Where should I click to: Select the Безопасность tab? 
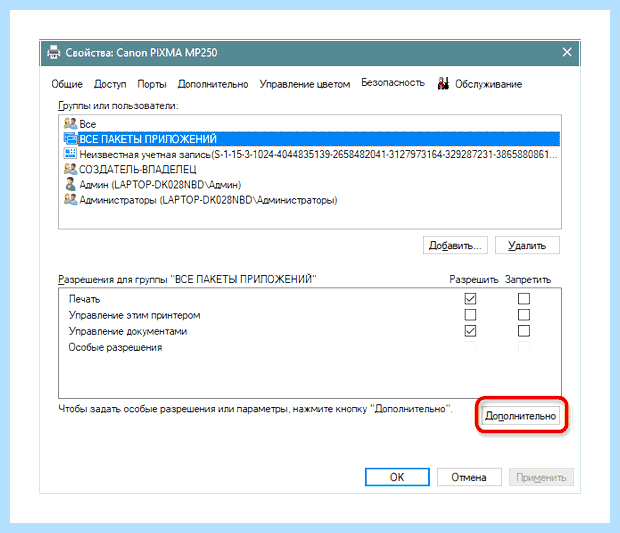pyautogui.click(x=393, y=83)
